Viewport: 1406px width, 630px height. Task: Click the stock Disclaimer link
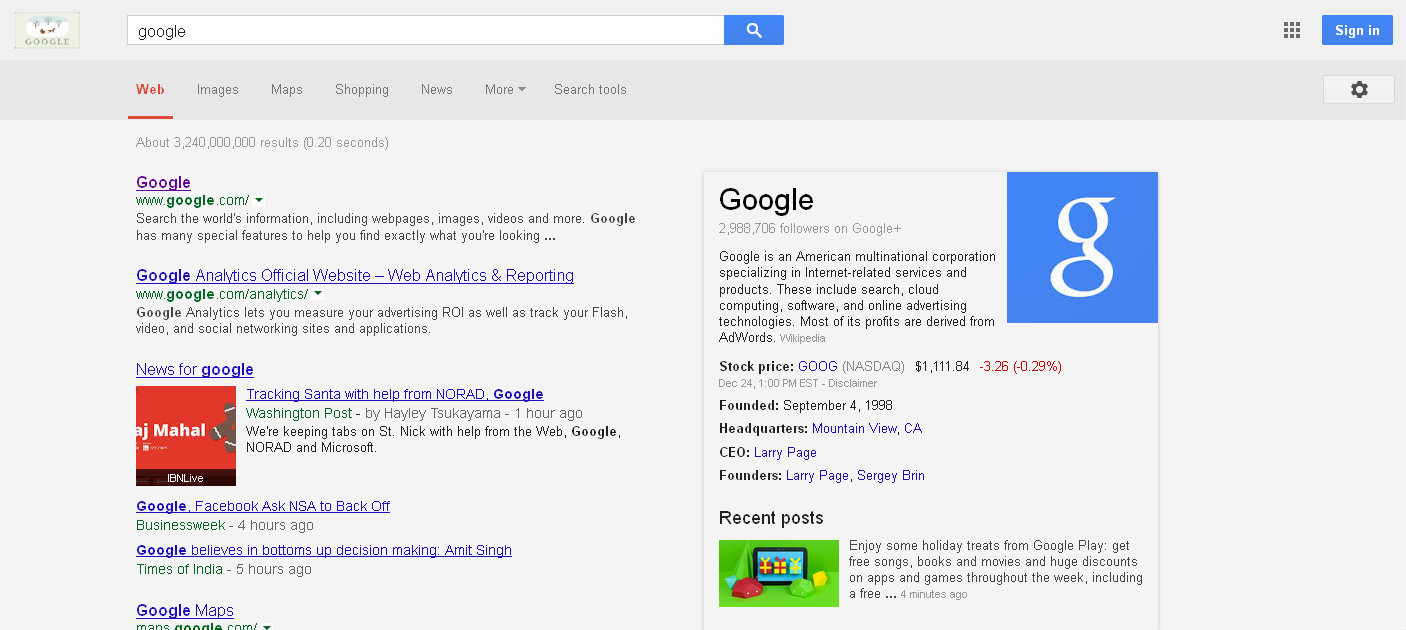tap(854, 383)
